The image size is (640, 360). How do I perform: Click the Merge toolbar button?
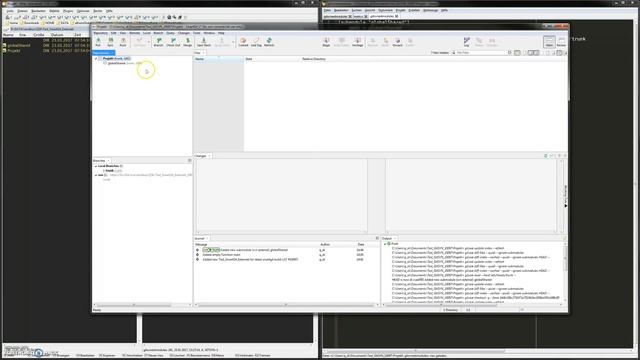(187, 42)
